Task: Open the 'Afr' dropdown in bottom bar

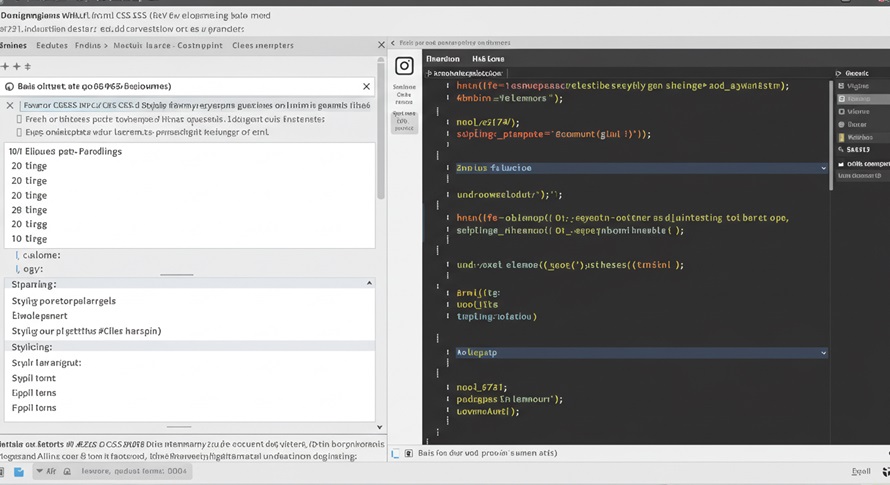Action: (40, 471)
